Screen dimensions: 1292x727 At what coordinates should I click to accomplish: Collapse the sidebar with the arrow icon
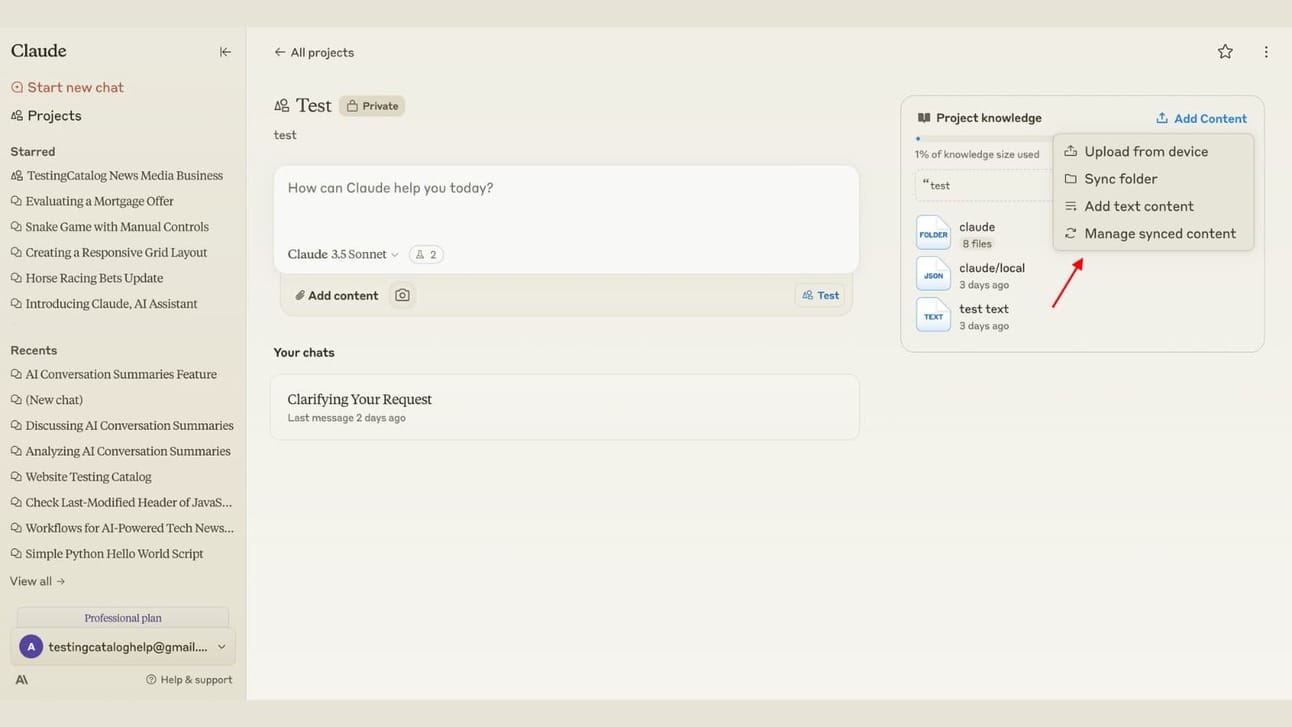pyautogui.click(x=225, y=52)
